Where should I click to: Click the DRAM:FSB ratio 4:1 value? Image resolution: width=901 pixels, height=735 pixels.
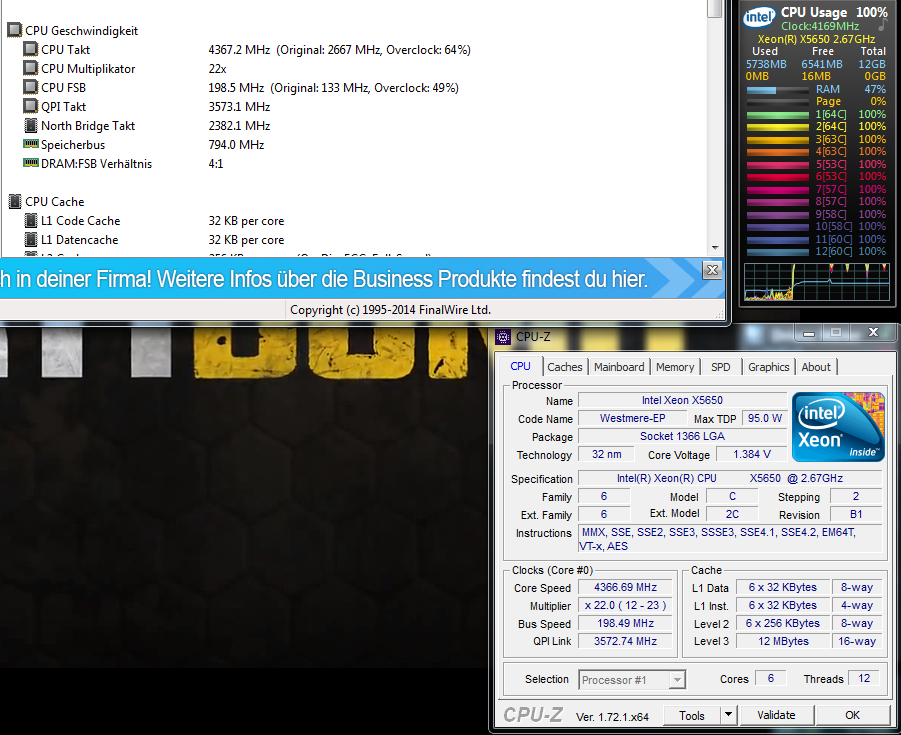click(x=215, y=164)
